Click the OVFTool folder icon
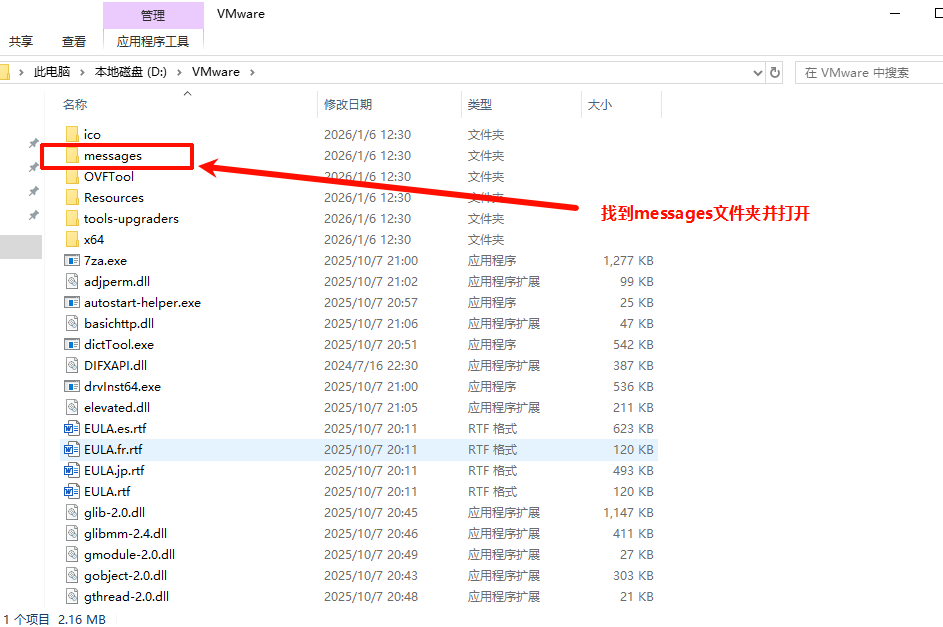The height and width of the screenshot is (627, 943). click(x=72, y=177)
